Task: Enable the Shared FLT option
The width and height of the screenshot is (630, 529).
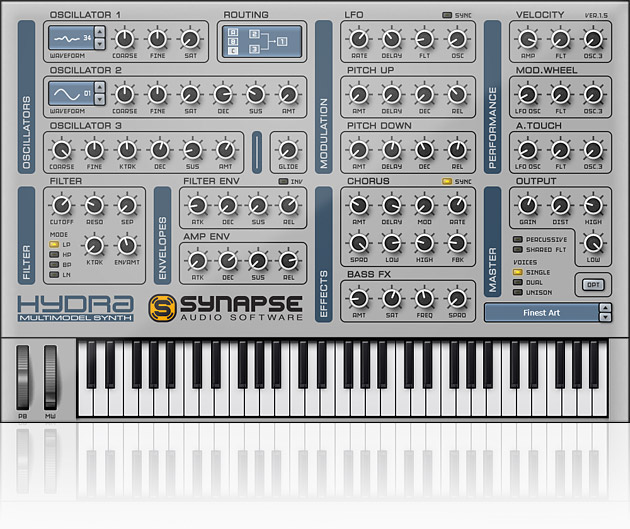Action: click(518, 249)
